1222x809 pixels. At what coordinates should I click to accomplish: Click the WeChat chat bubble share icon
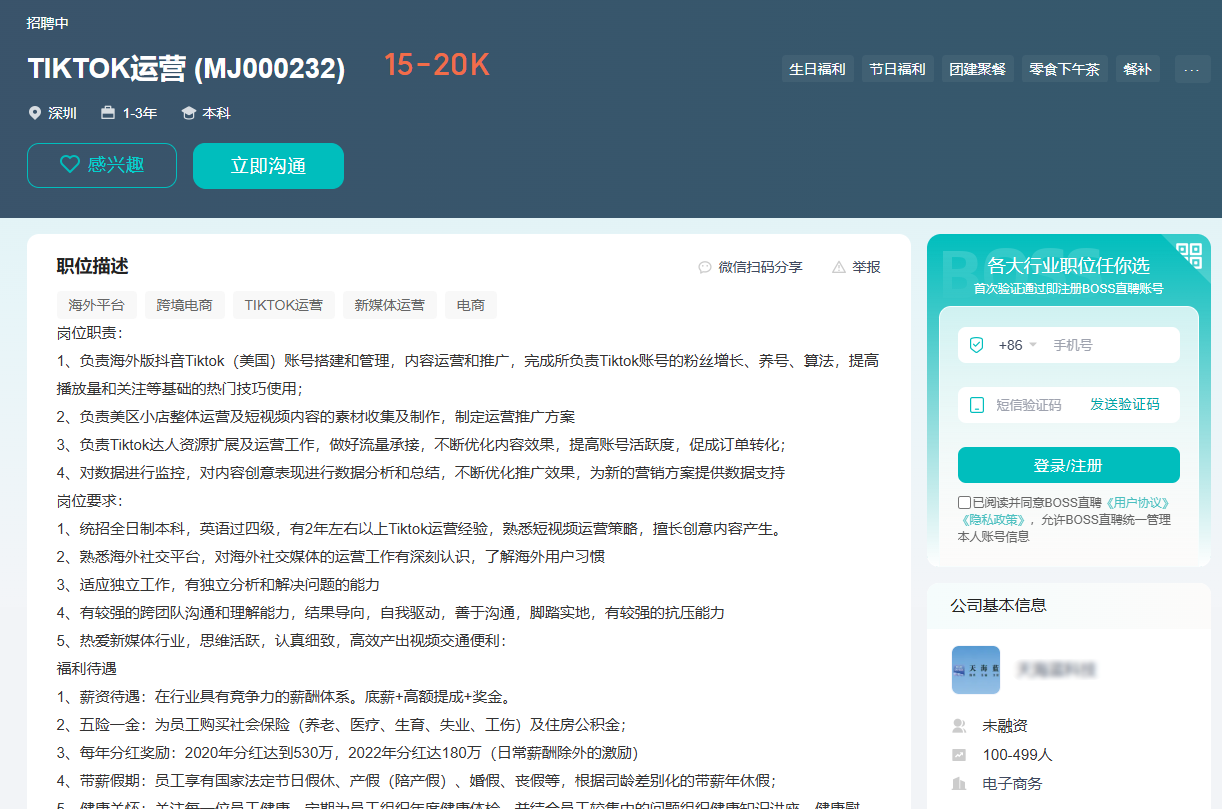tap(705, 267)
